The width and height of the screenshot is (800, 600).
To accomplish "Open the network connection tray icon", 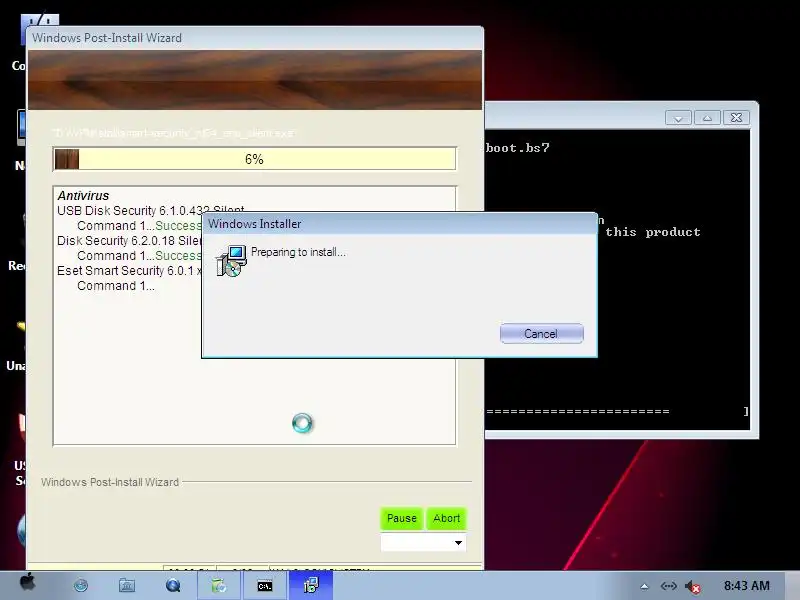I will [x=668, y=586].
